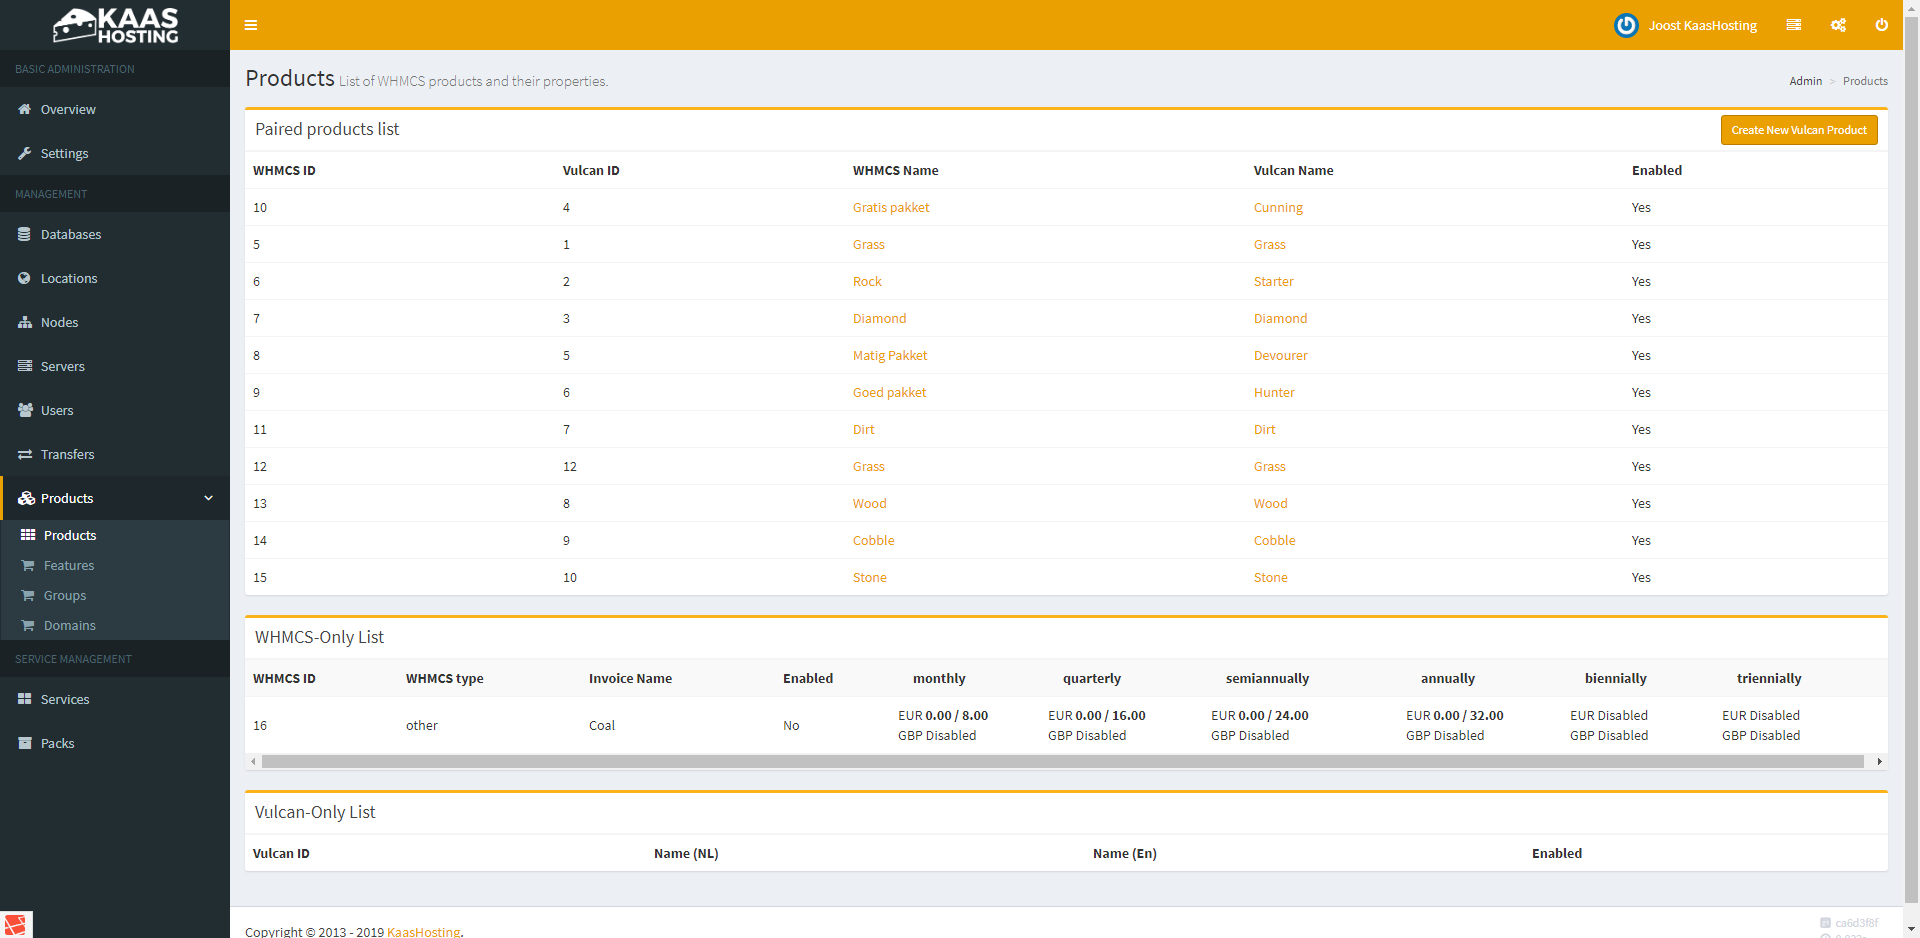This screenshot has height=938, width=1920.
Task: Click the debug bar icon bottom-left
Action: pos(16,924)
